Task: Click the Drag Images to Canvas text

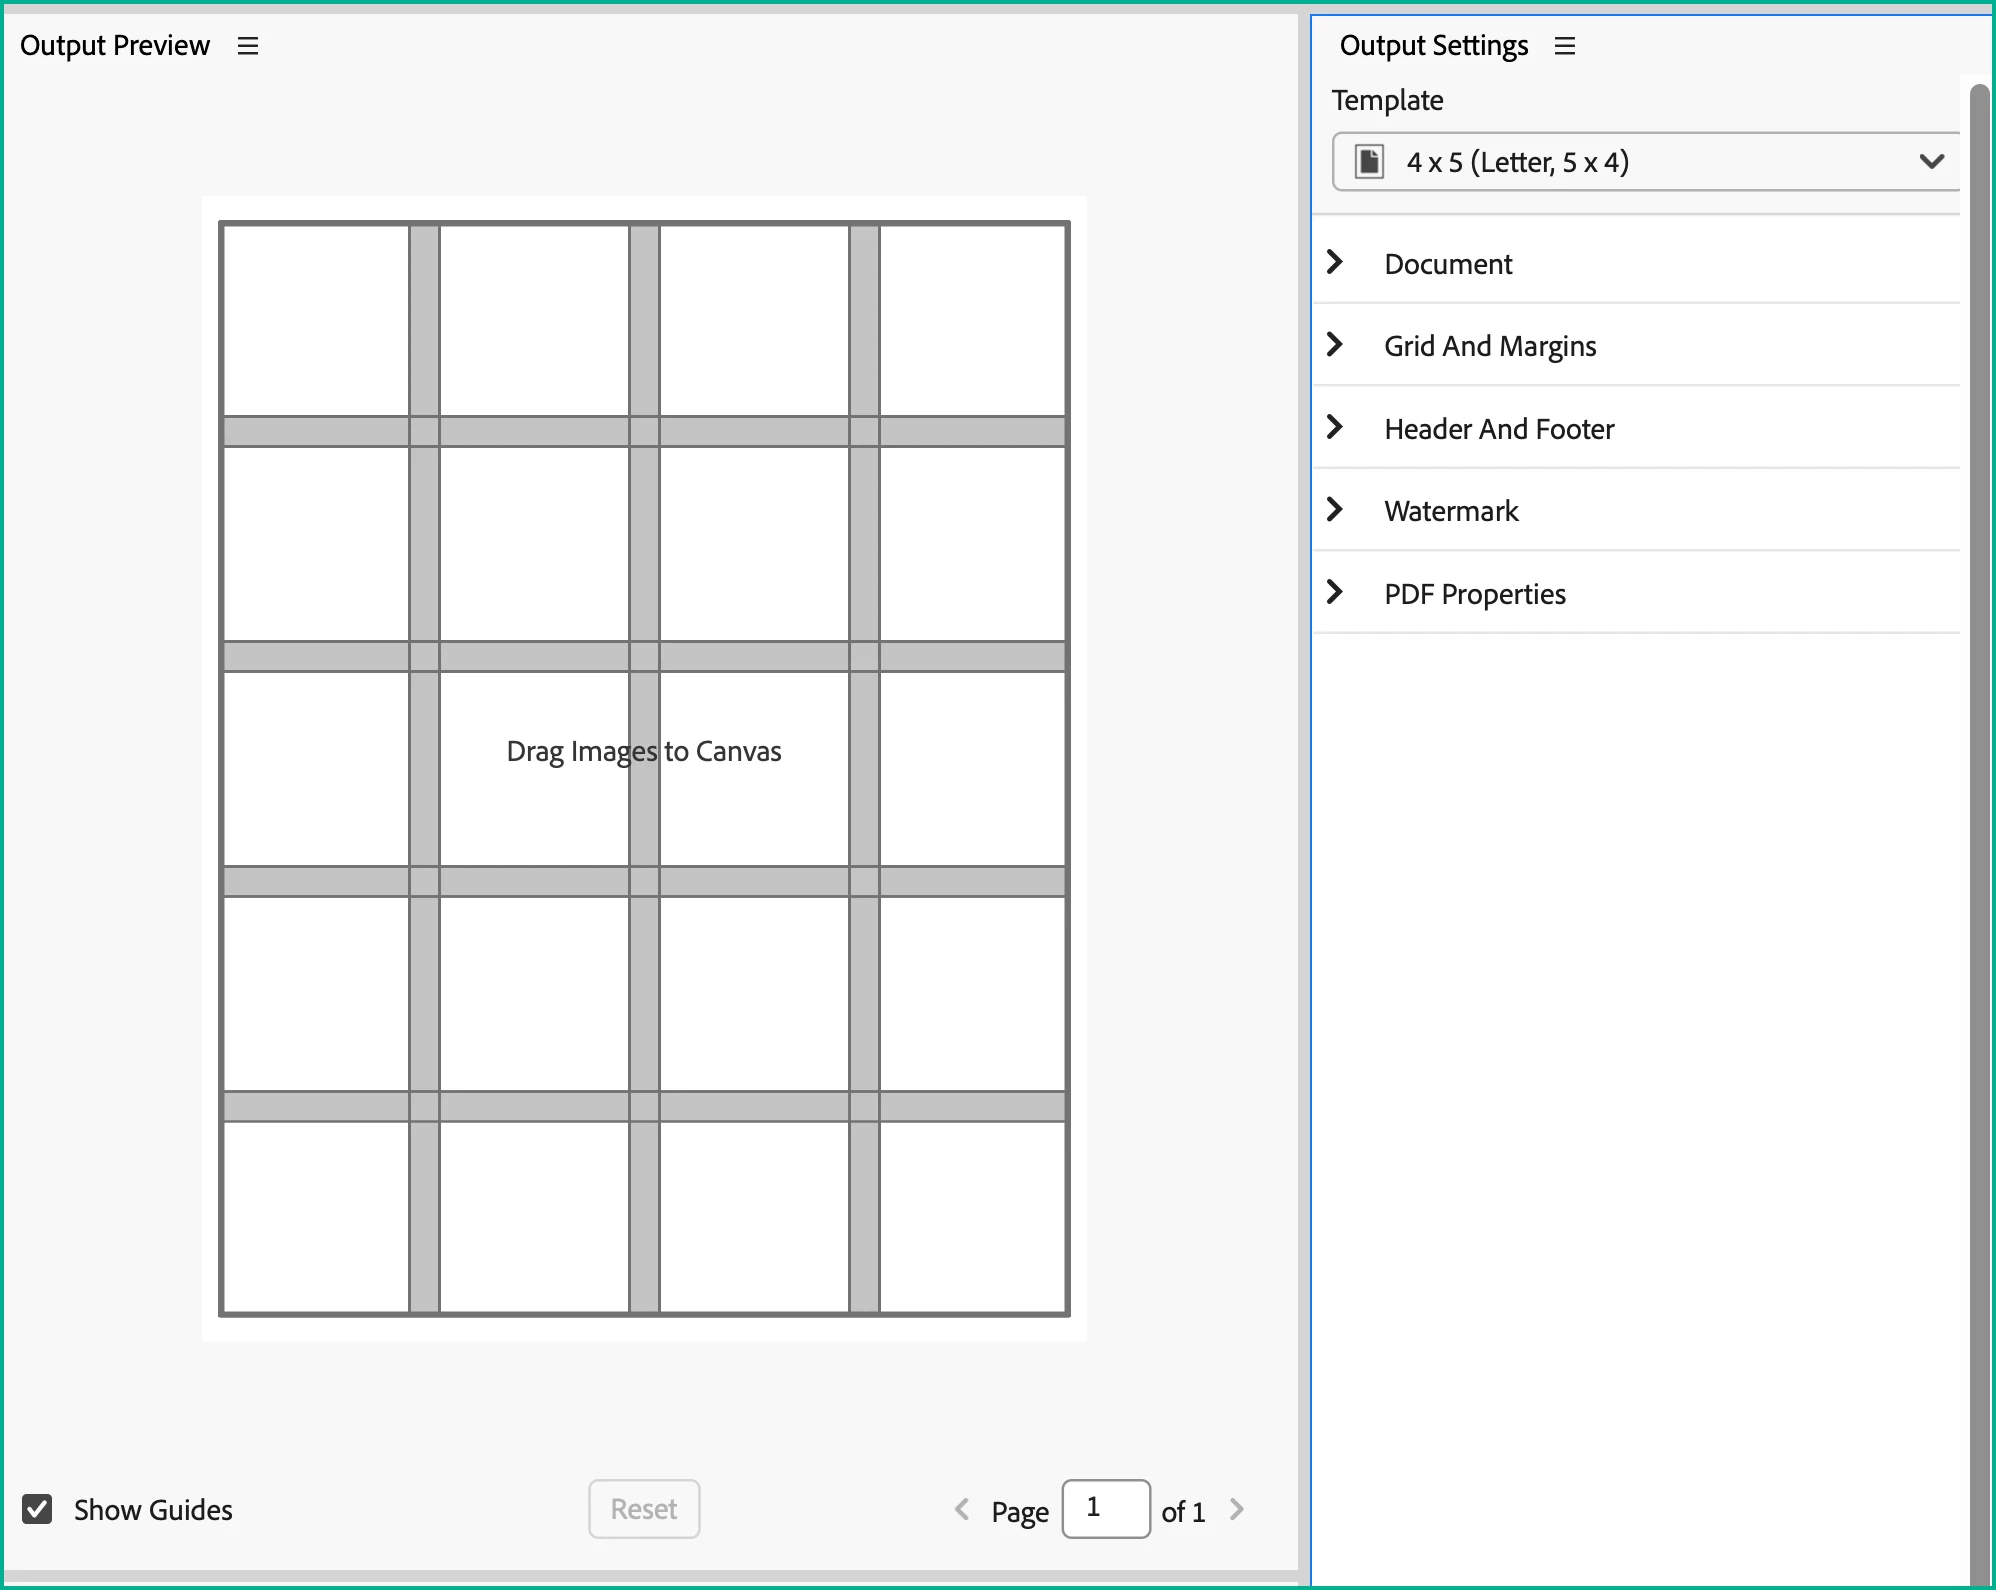Action: click(644, 751)
